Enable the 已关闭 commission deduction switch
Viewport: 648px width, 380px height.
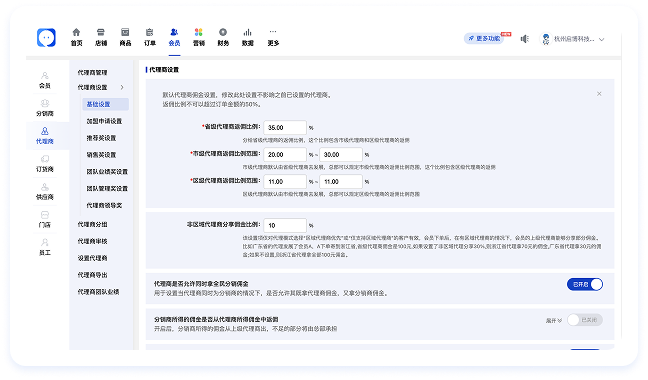[585, 320]
